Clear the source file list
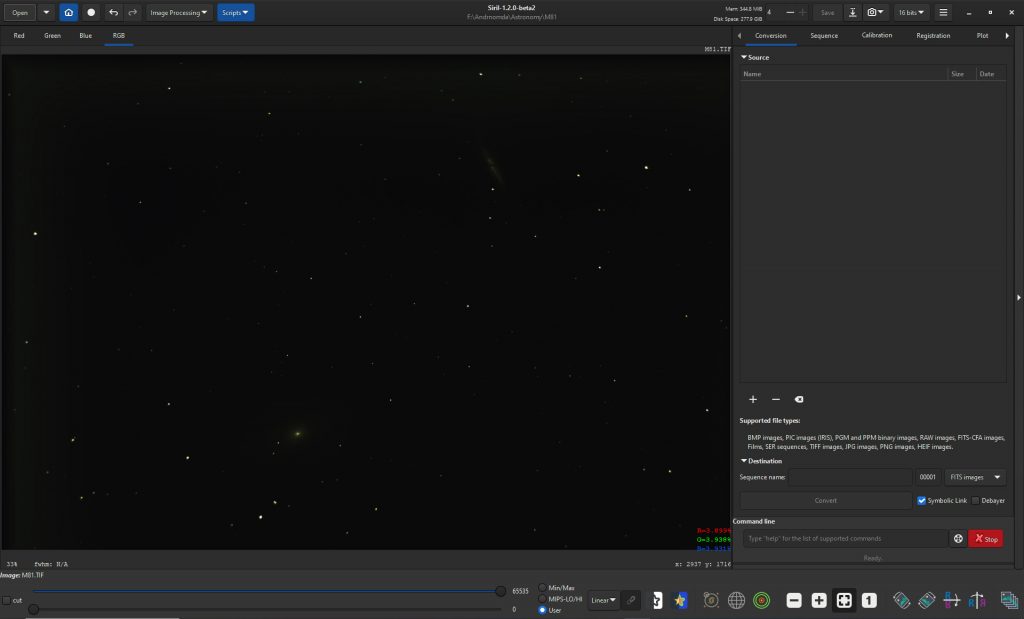 click(x=799, y=399)
